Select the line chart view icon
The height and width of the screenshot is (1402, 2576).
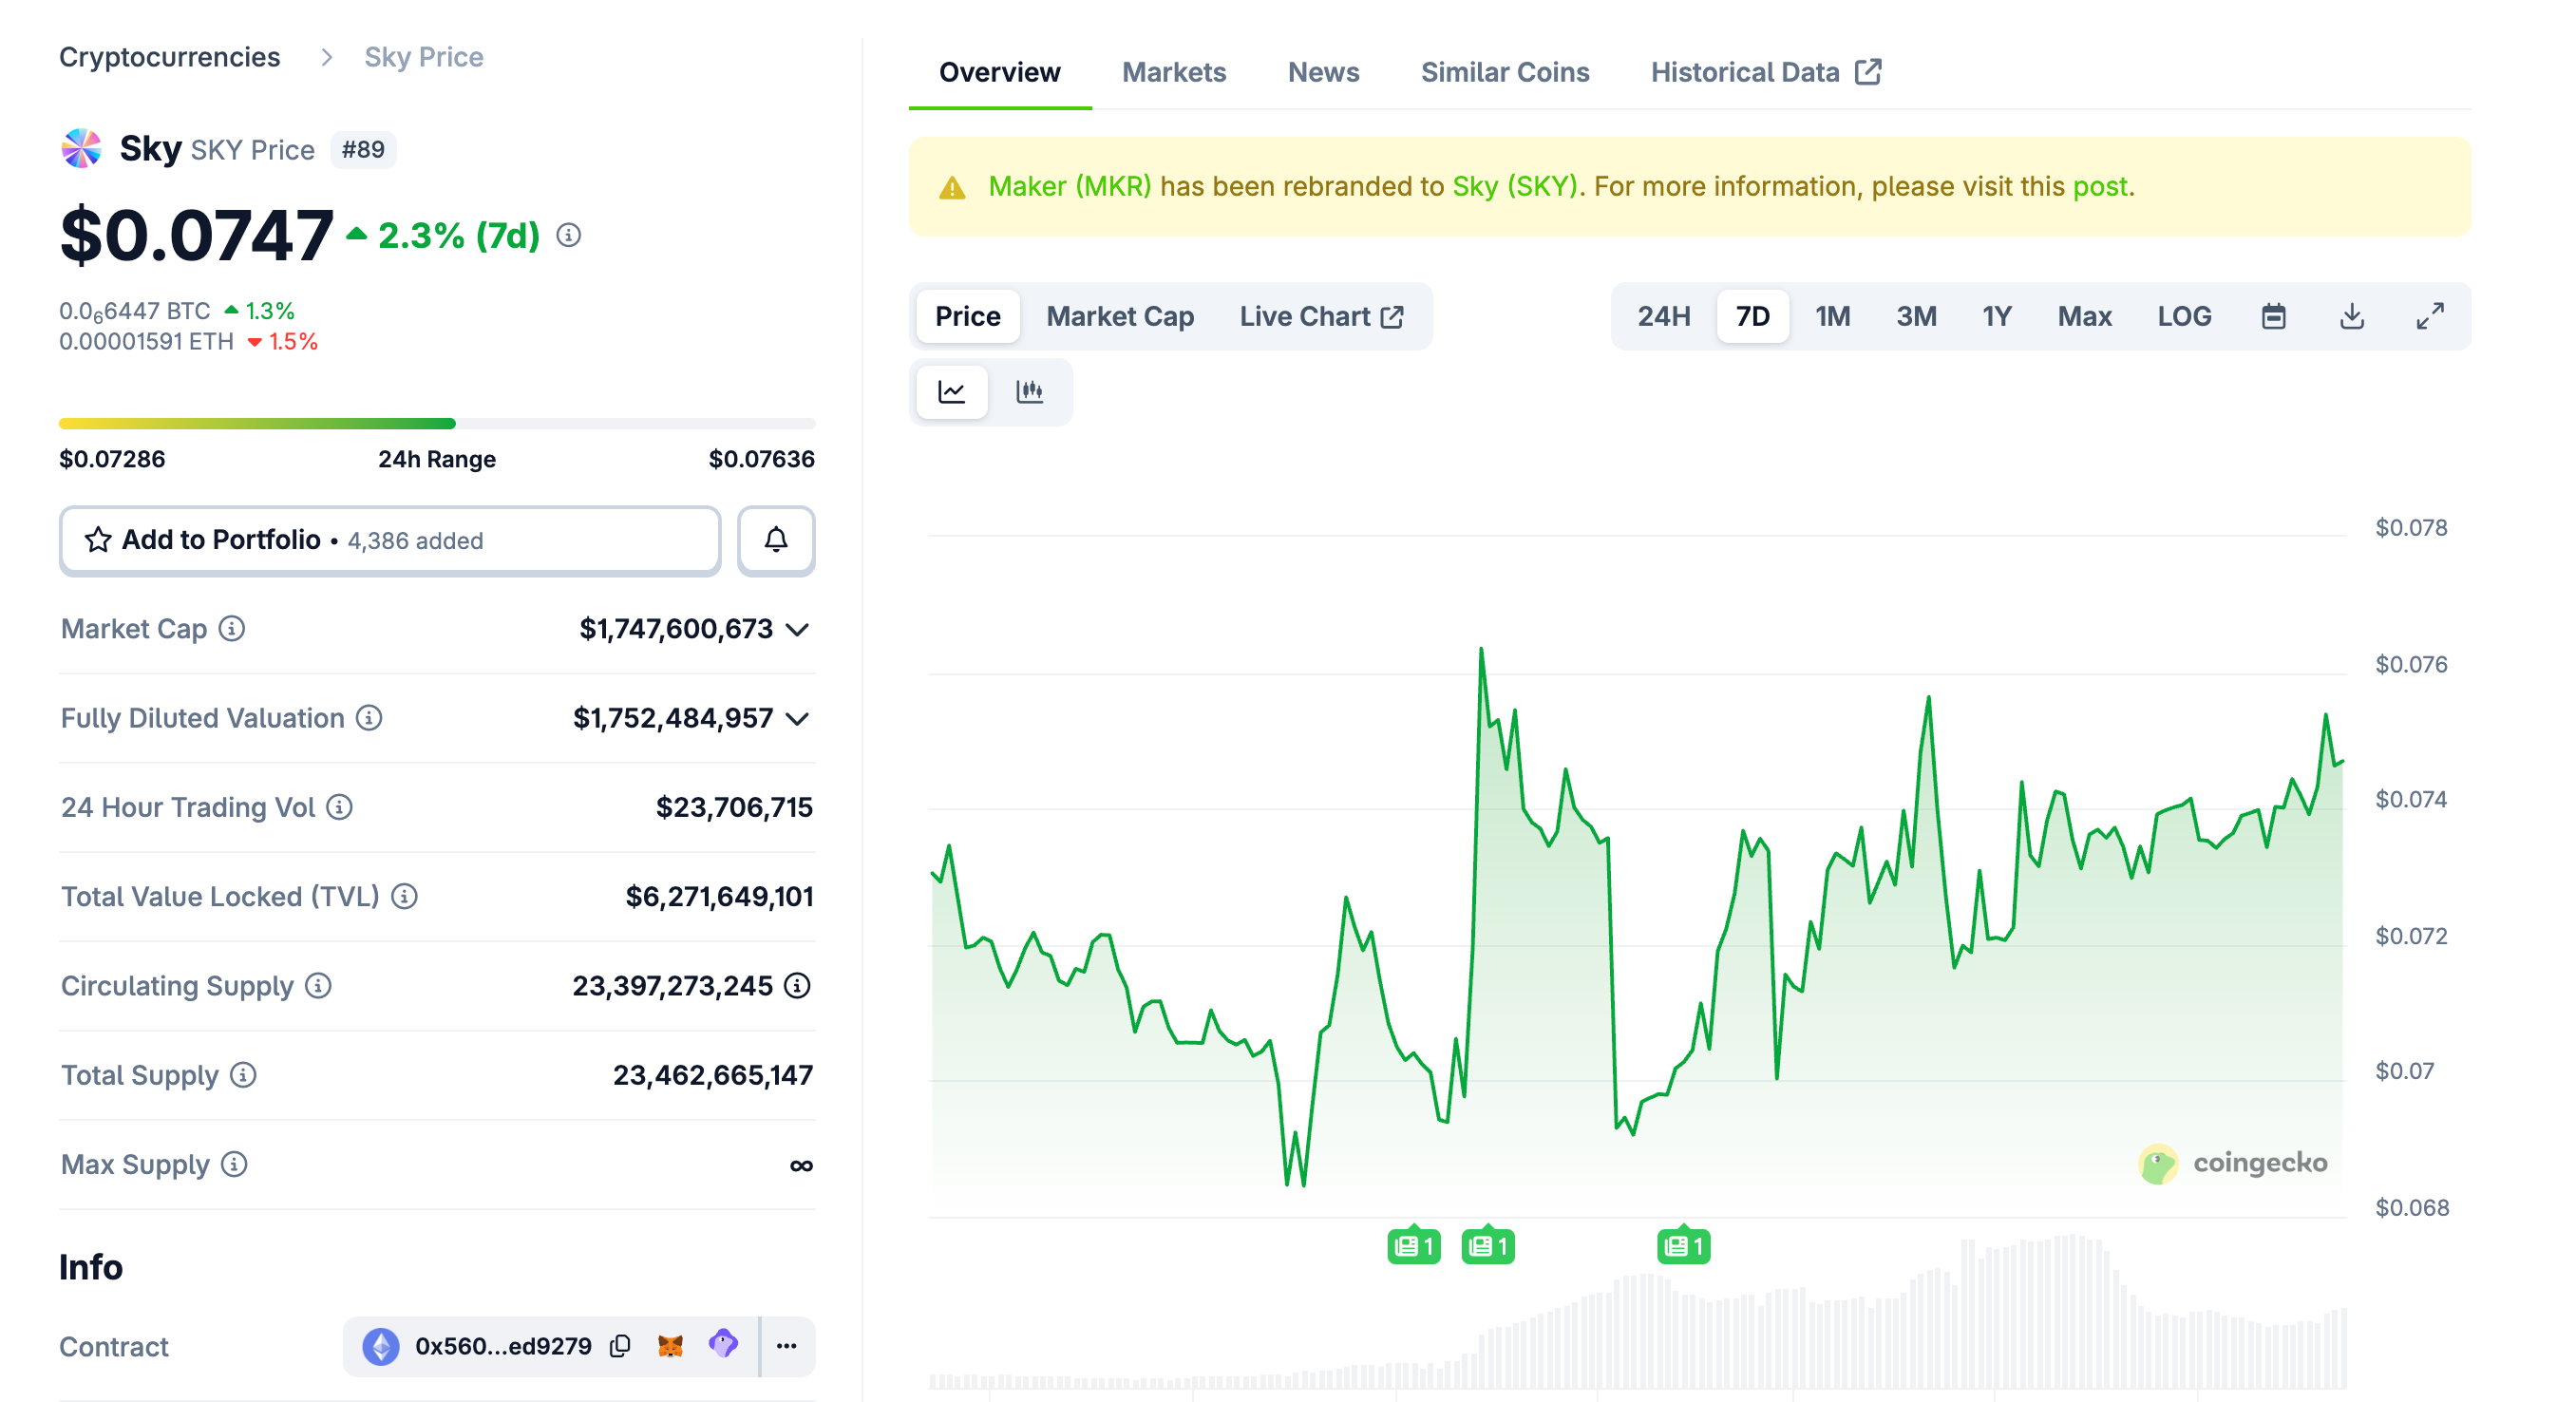point(951,391)
